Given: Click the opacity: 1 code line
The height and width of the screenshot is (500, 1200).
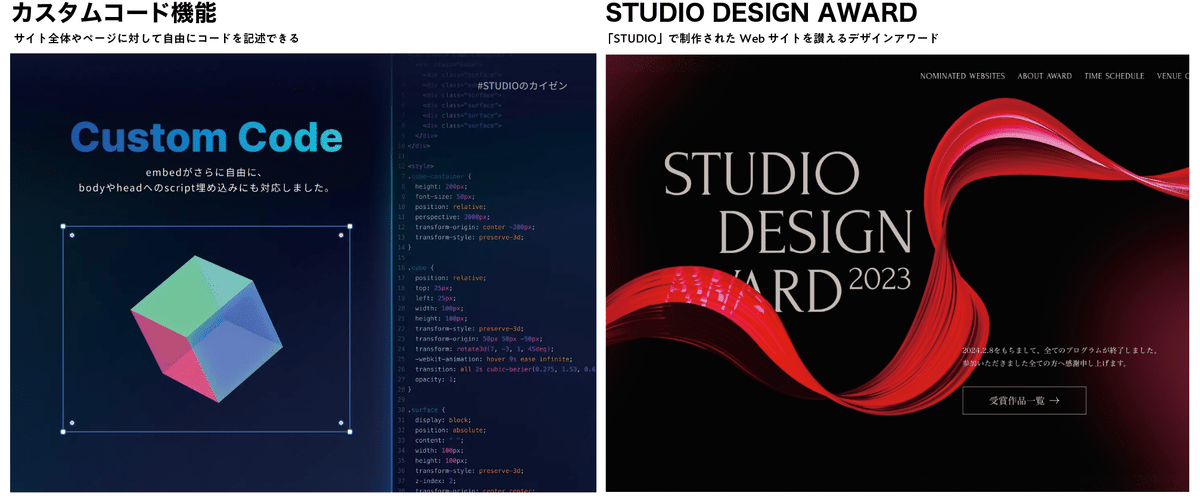Looking at the screenshot, I should pyautogui.click(x=436, y=379).
